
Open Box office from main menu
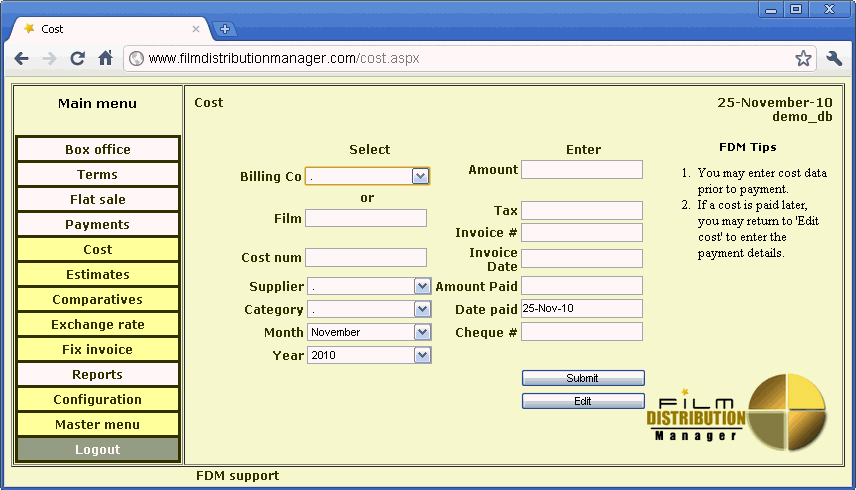98,150
